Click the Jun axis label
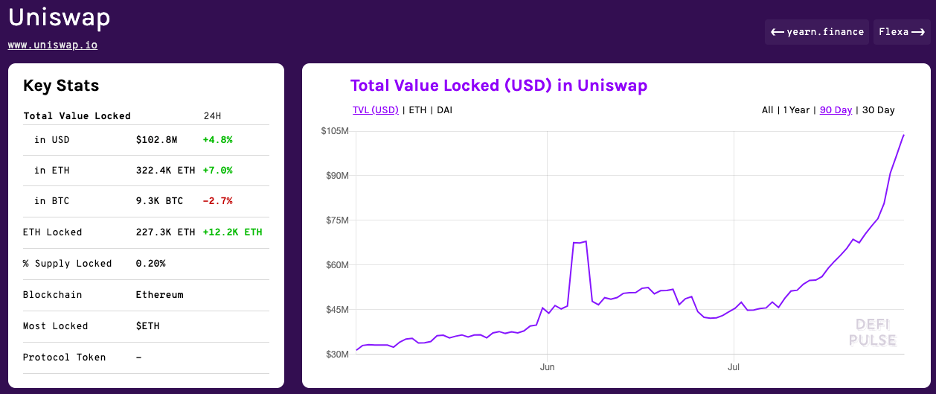Viewport: 936px width, 394px height. click(x=547, y=368)
